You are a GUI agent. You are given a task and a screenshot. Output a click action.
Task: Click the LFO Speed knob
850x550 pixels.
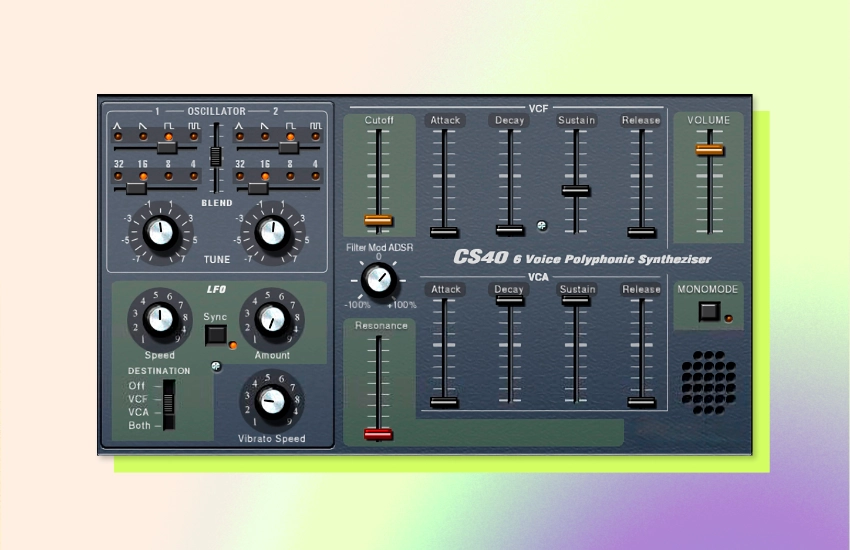point(160,319)
